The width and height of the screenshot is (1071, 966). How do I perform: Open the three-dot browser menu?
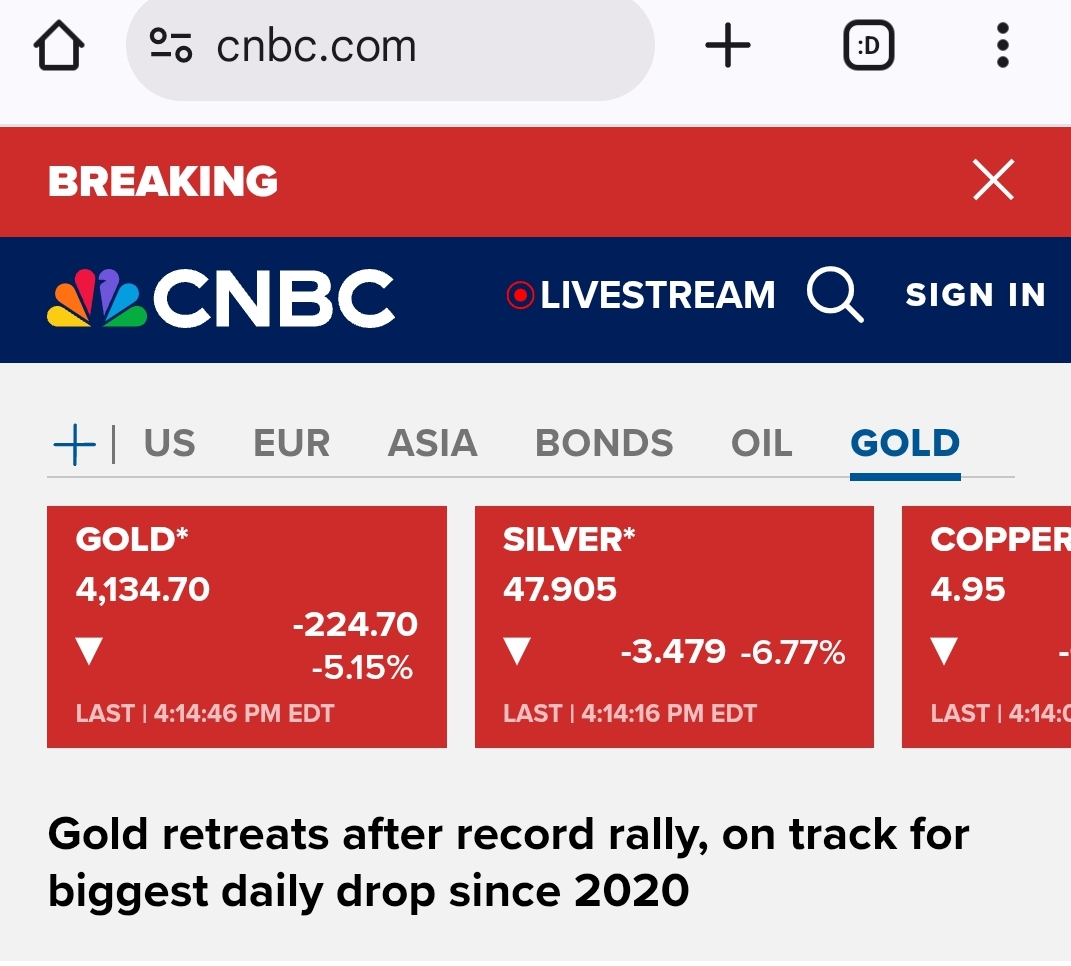1002,47
